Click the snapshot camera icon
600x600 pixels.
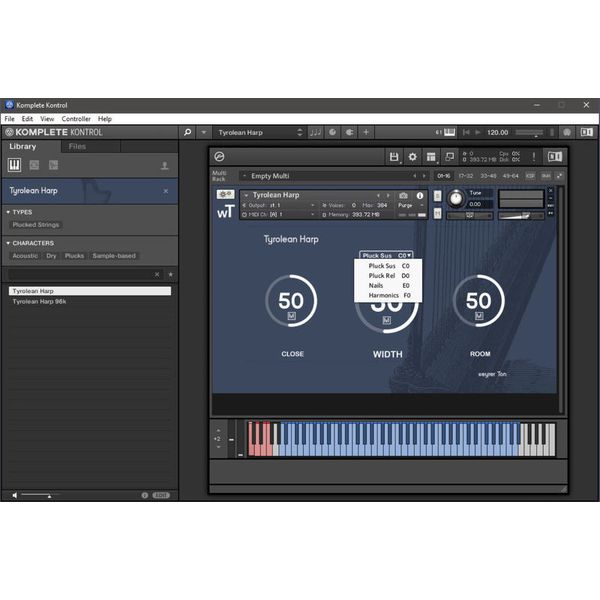pyautogui.click(x=403, y=196)
